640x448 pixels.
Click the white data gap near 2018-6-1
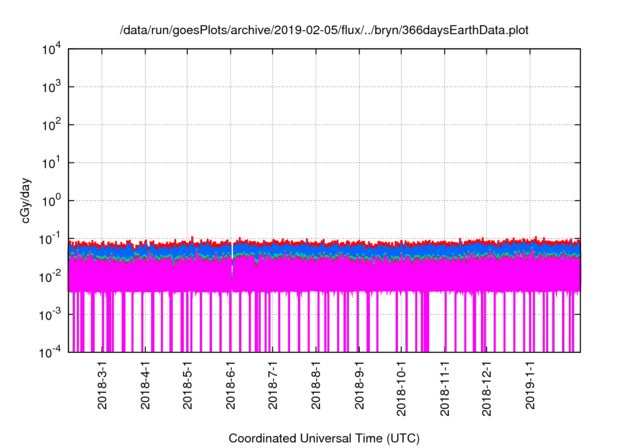click(233, 260)
